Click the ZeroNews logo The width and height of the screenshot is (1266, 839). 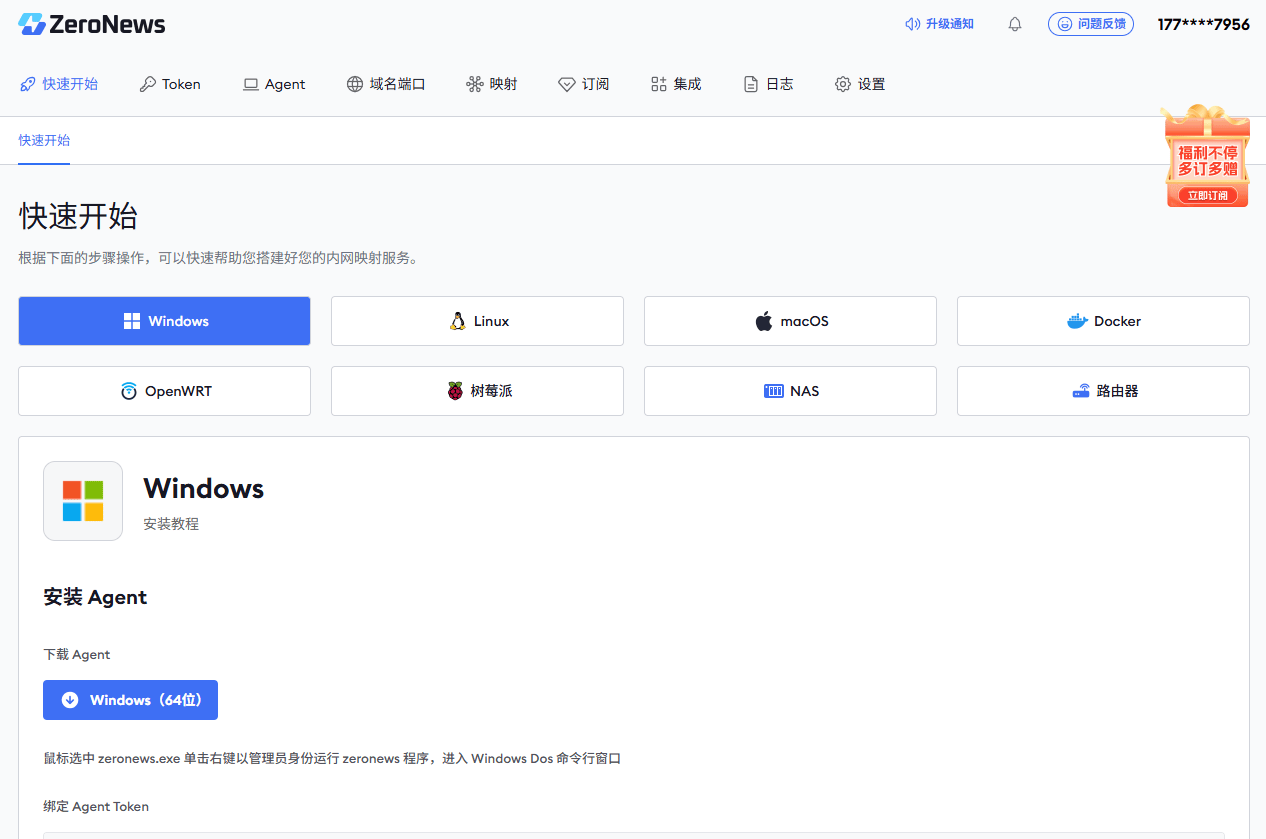point(91,24)
